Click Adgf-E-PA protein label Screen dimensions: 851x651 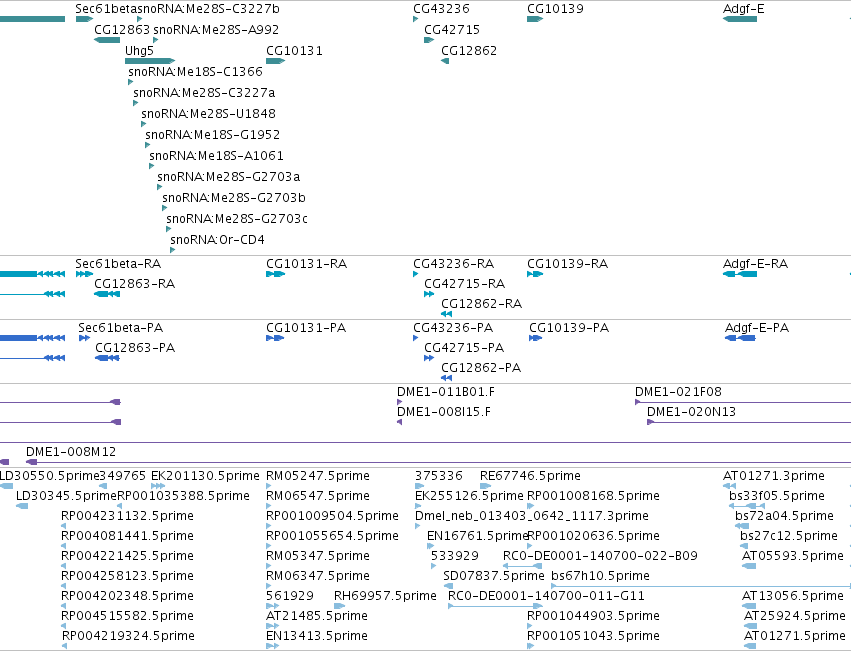tap(757, 328)
